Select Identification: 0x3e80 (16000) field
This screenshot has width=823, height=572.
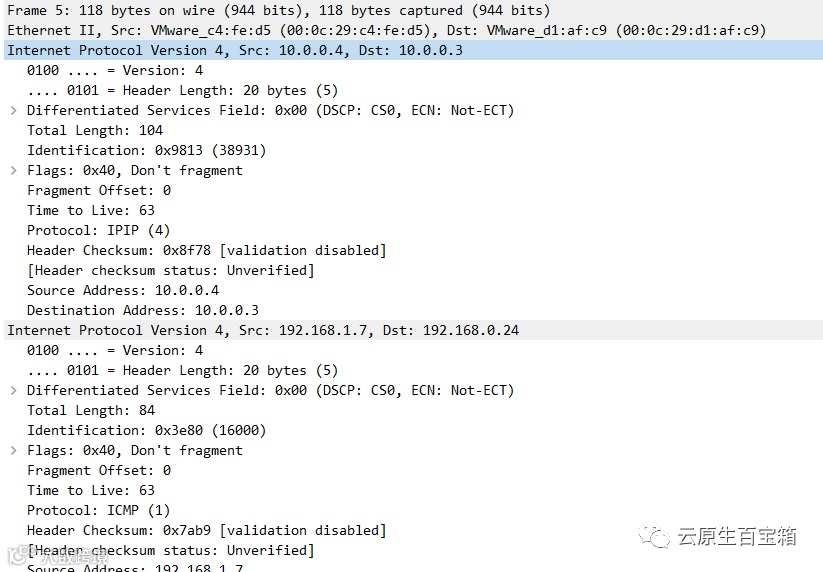coord(146,431)
